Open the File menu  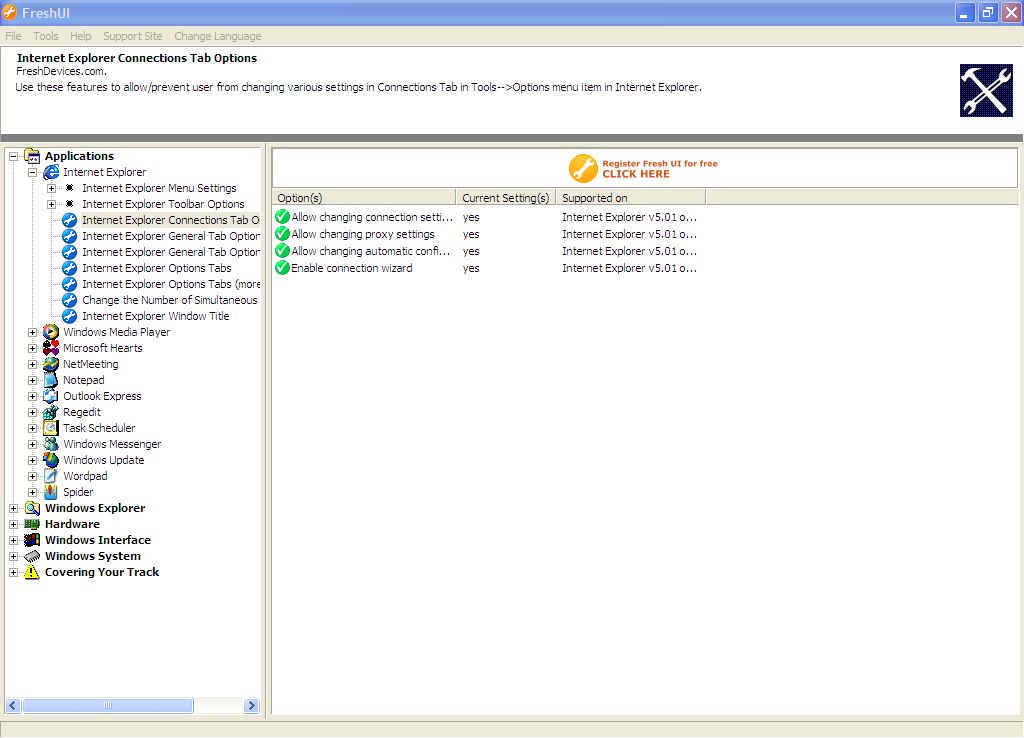pos(13,36)
